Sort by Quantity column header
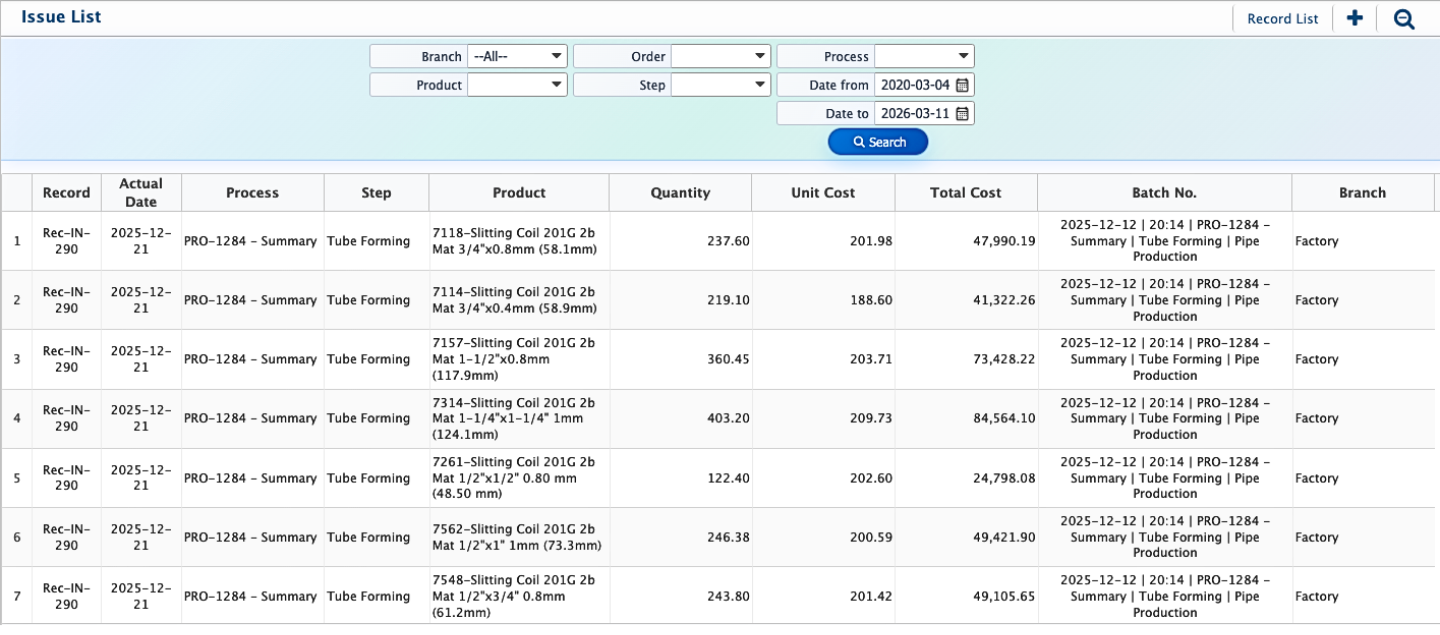This screenshot has height=635, width=1440. coord(680,193)
